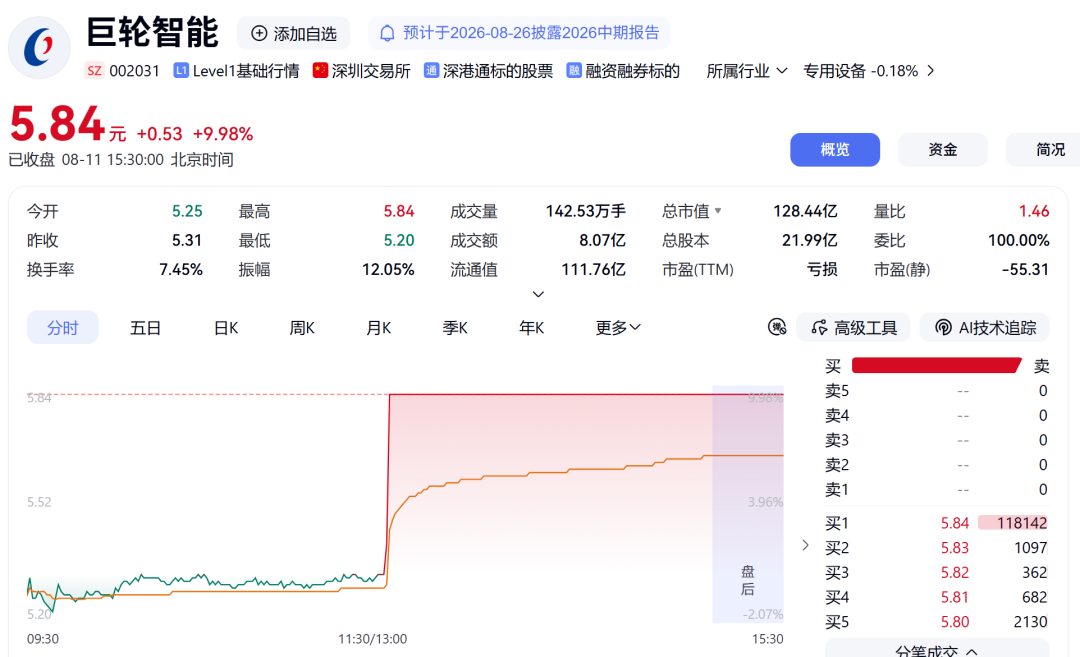Image resolution: width=1080 pixels, height=657 pixels.
Task: Click the 换手率 7.45% value
Action: [x=180, y=269]
